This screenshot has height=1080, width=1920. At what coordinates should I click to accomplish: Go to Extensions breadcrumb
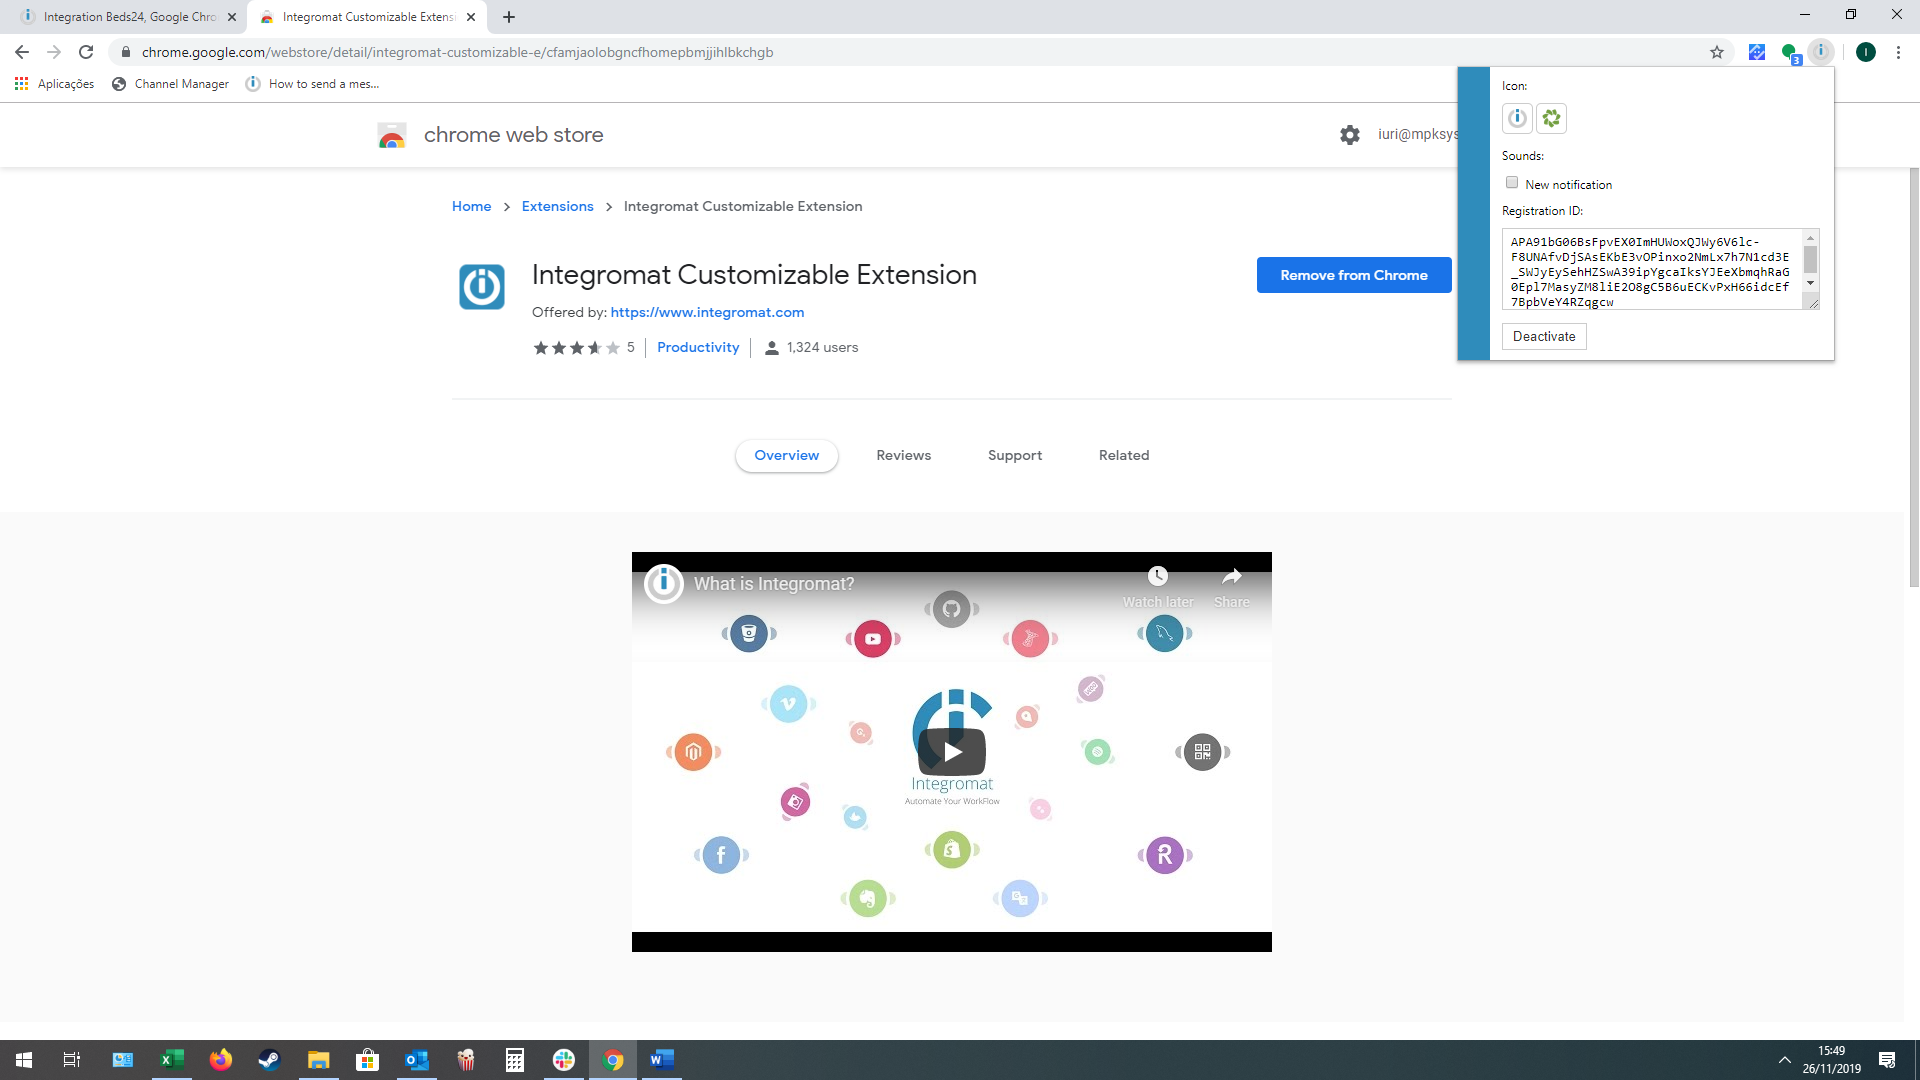pos(557,206)
